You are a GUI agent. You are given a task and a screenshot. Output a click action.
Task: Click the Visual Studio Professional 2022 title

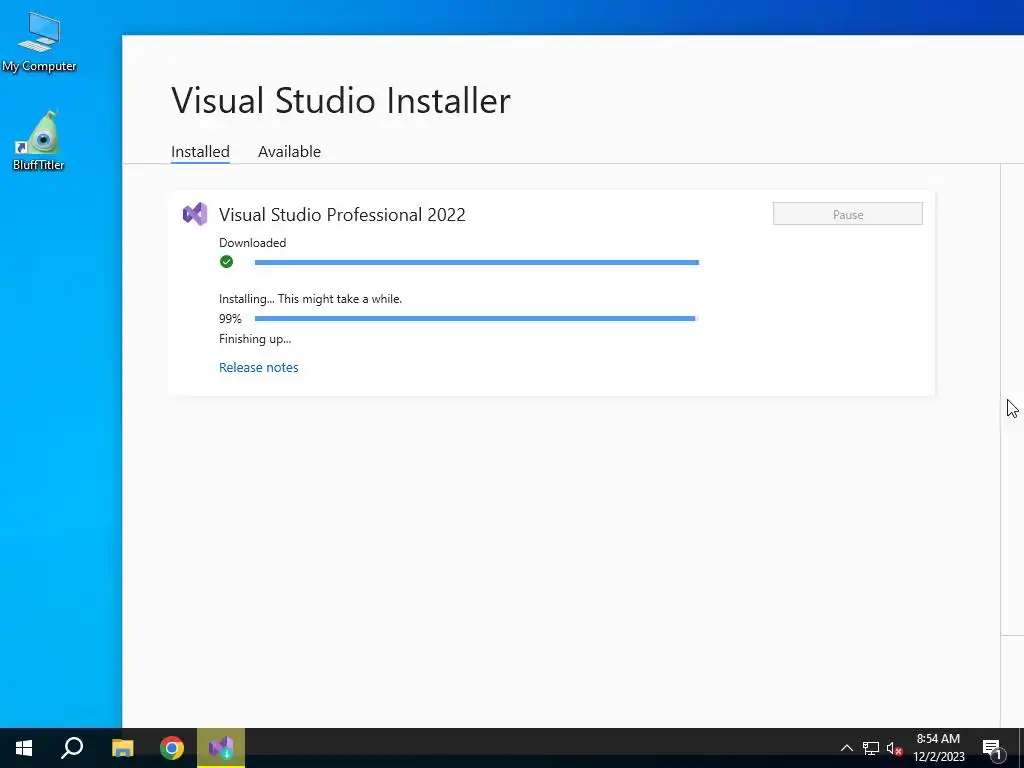(x=342, y=215)
